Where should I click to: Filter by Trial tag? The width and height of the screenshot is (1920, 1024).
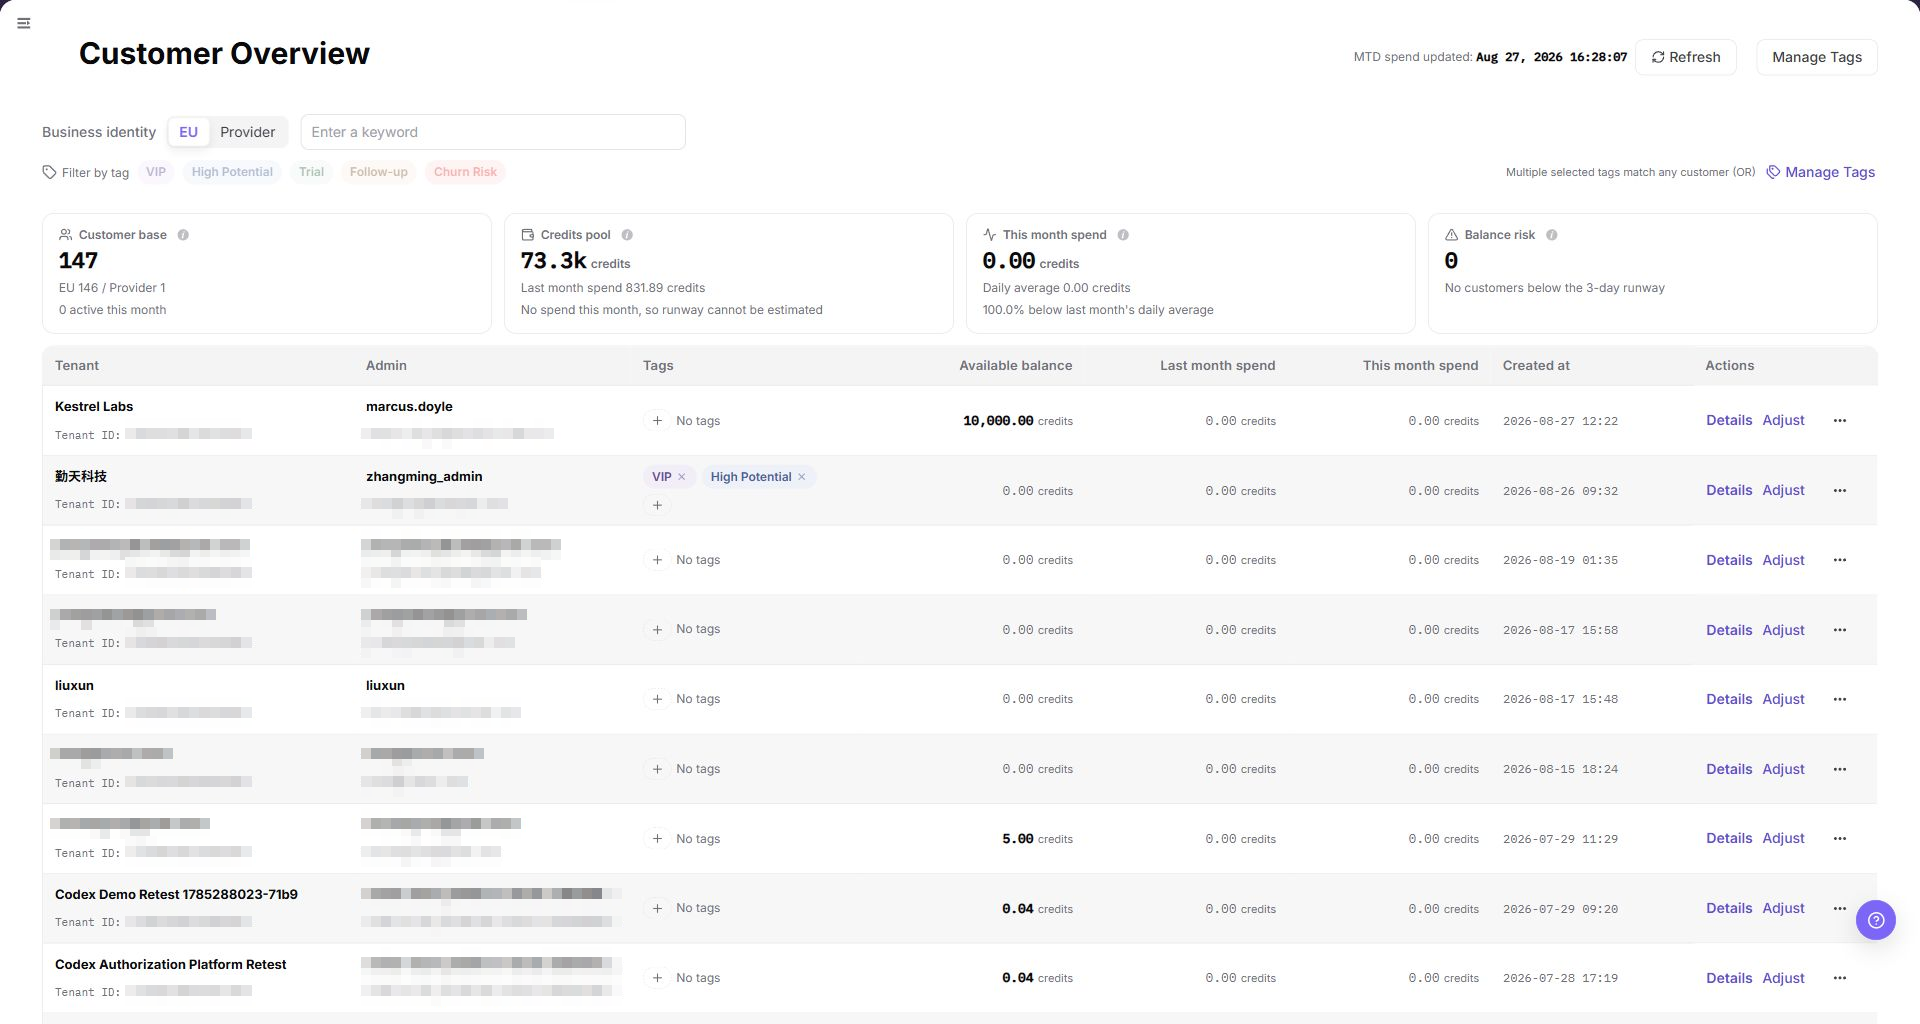pos(311,172)
